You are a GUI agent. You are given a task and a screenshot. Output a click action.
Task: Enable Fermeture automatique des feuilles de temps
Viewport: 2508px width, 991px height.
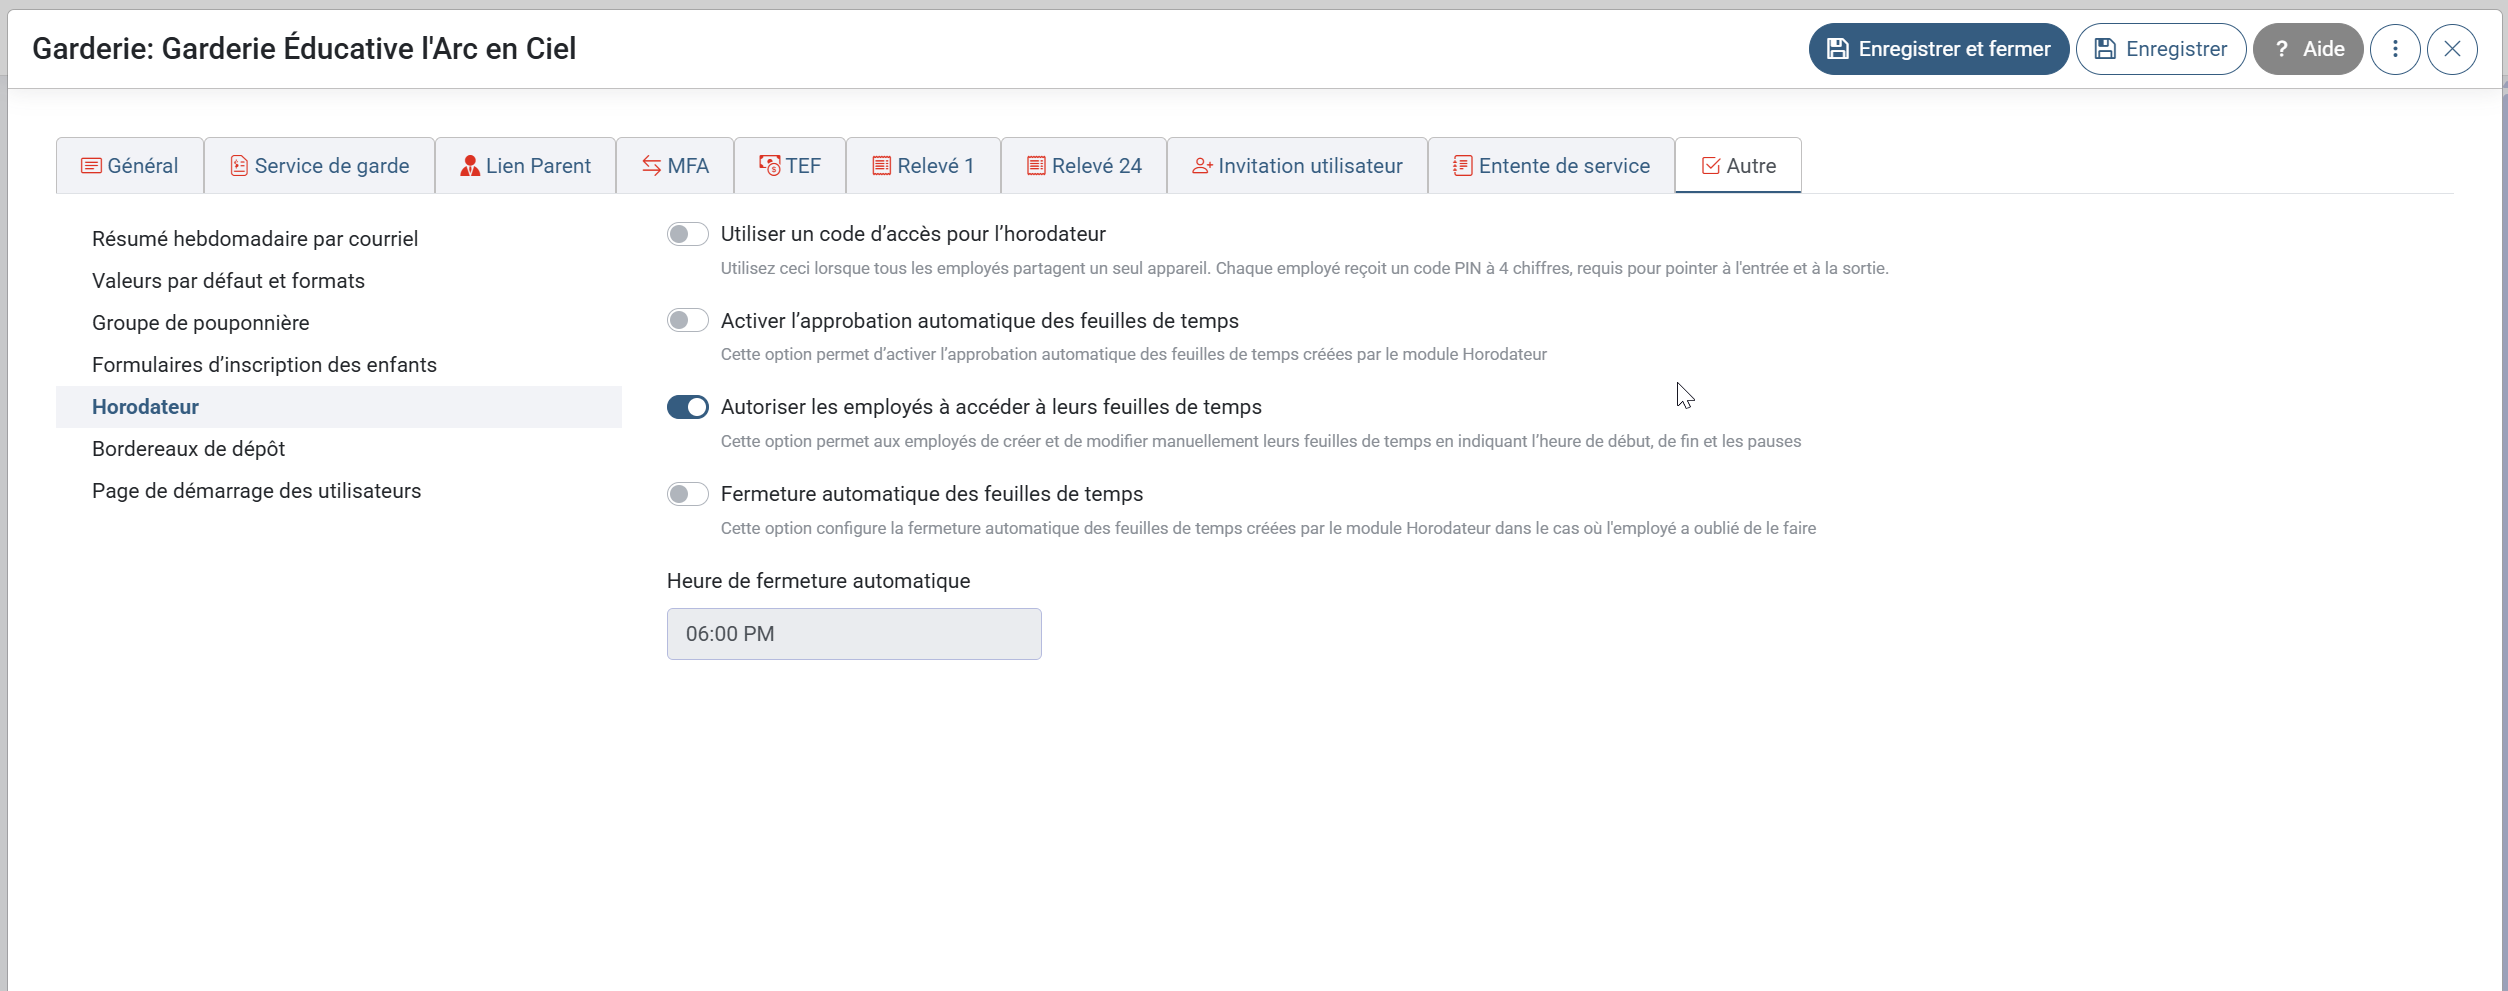[687, 493]
